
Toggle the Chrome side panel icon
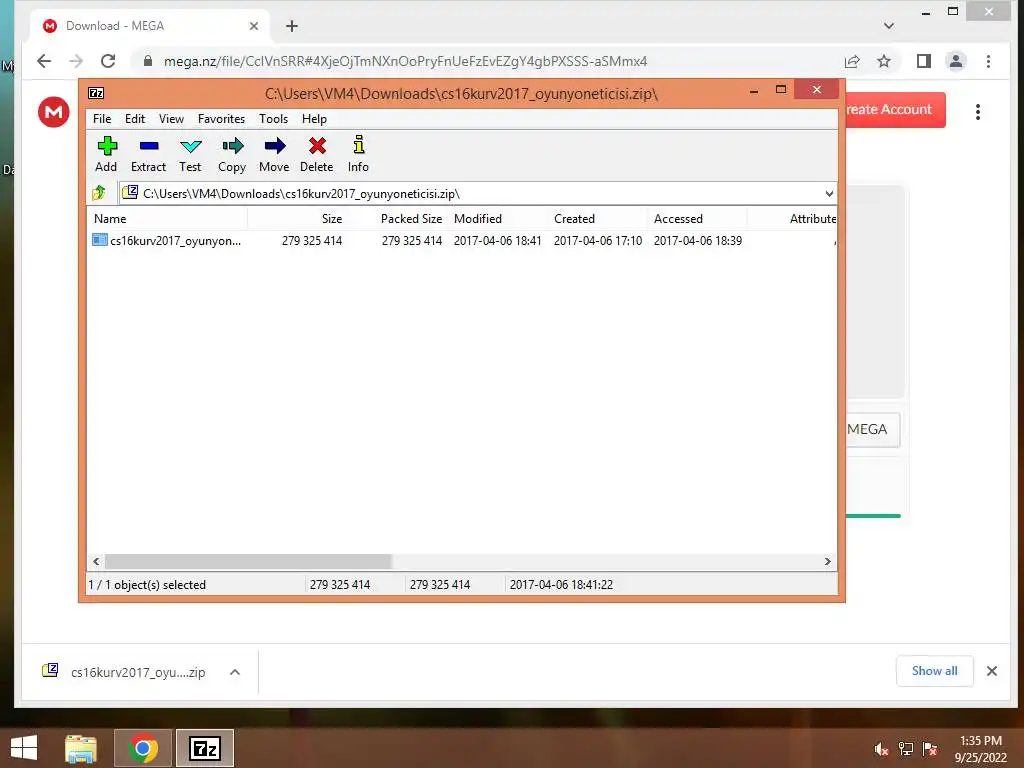pos(923,61)
